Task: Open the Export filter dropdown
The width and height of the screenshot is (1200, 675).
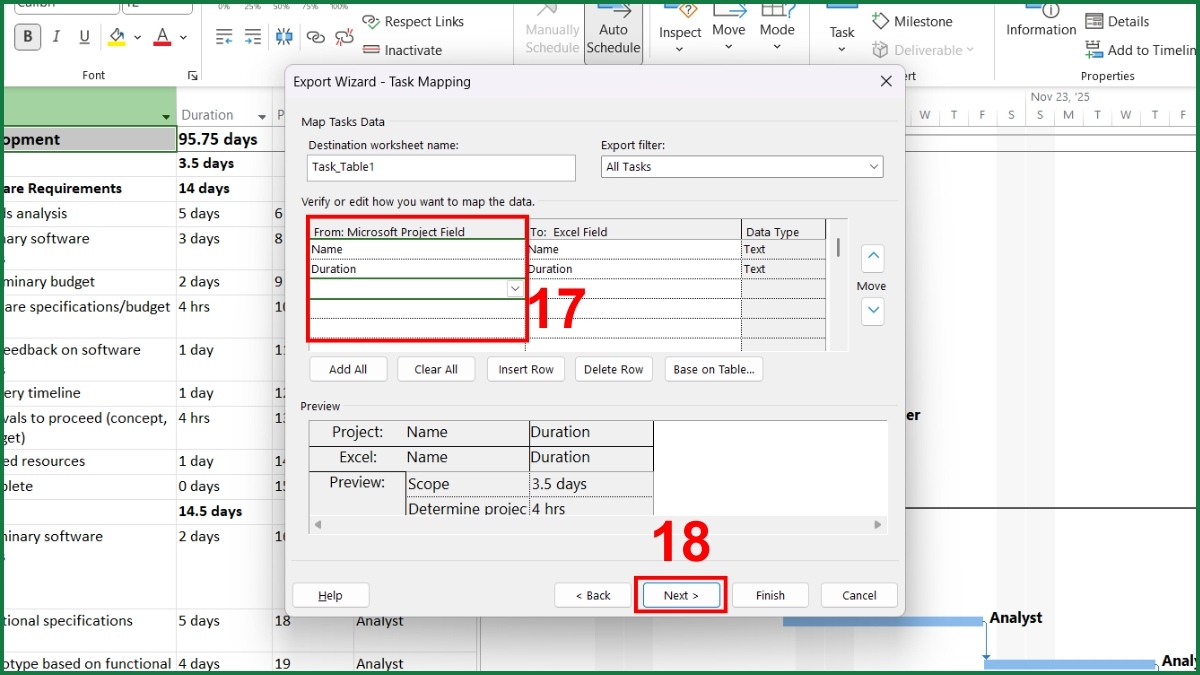Action: (875, 167)
